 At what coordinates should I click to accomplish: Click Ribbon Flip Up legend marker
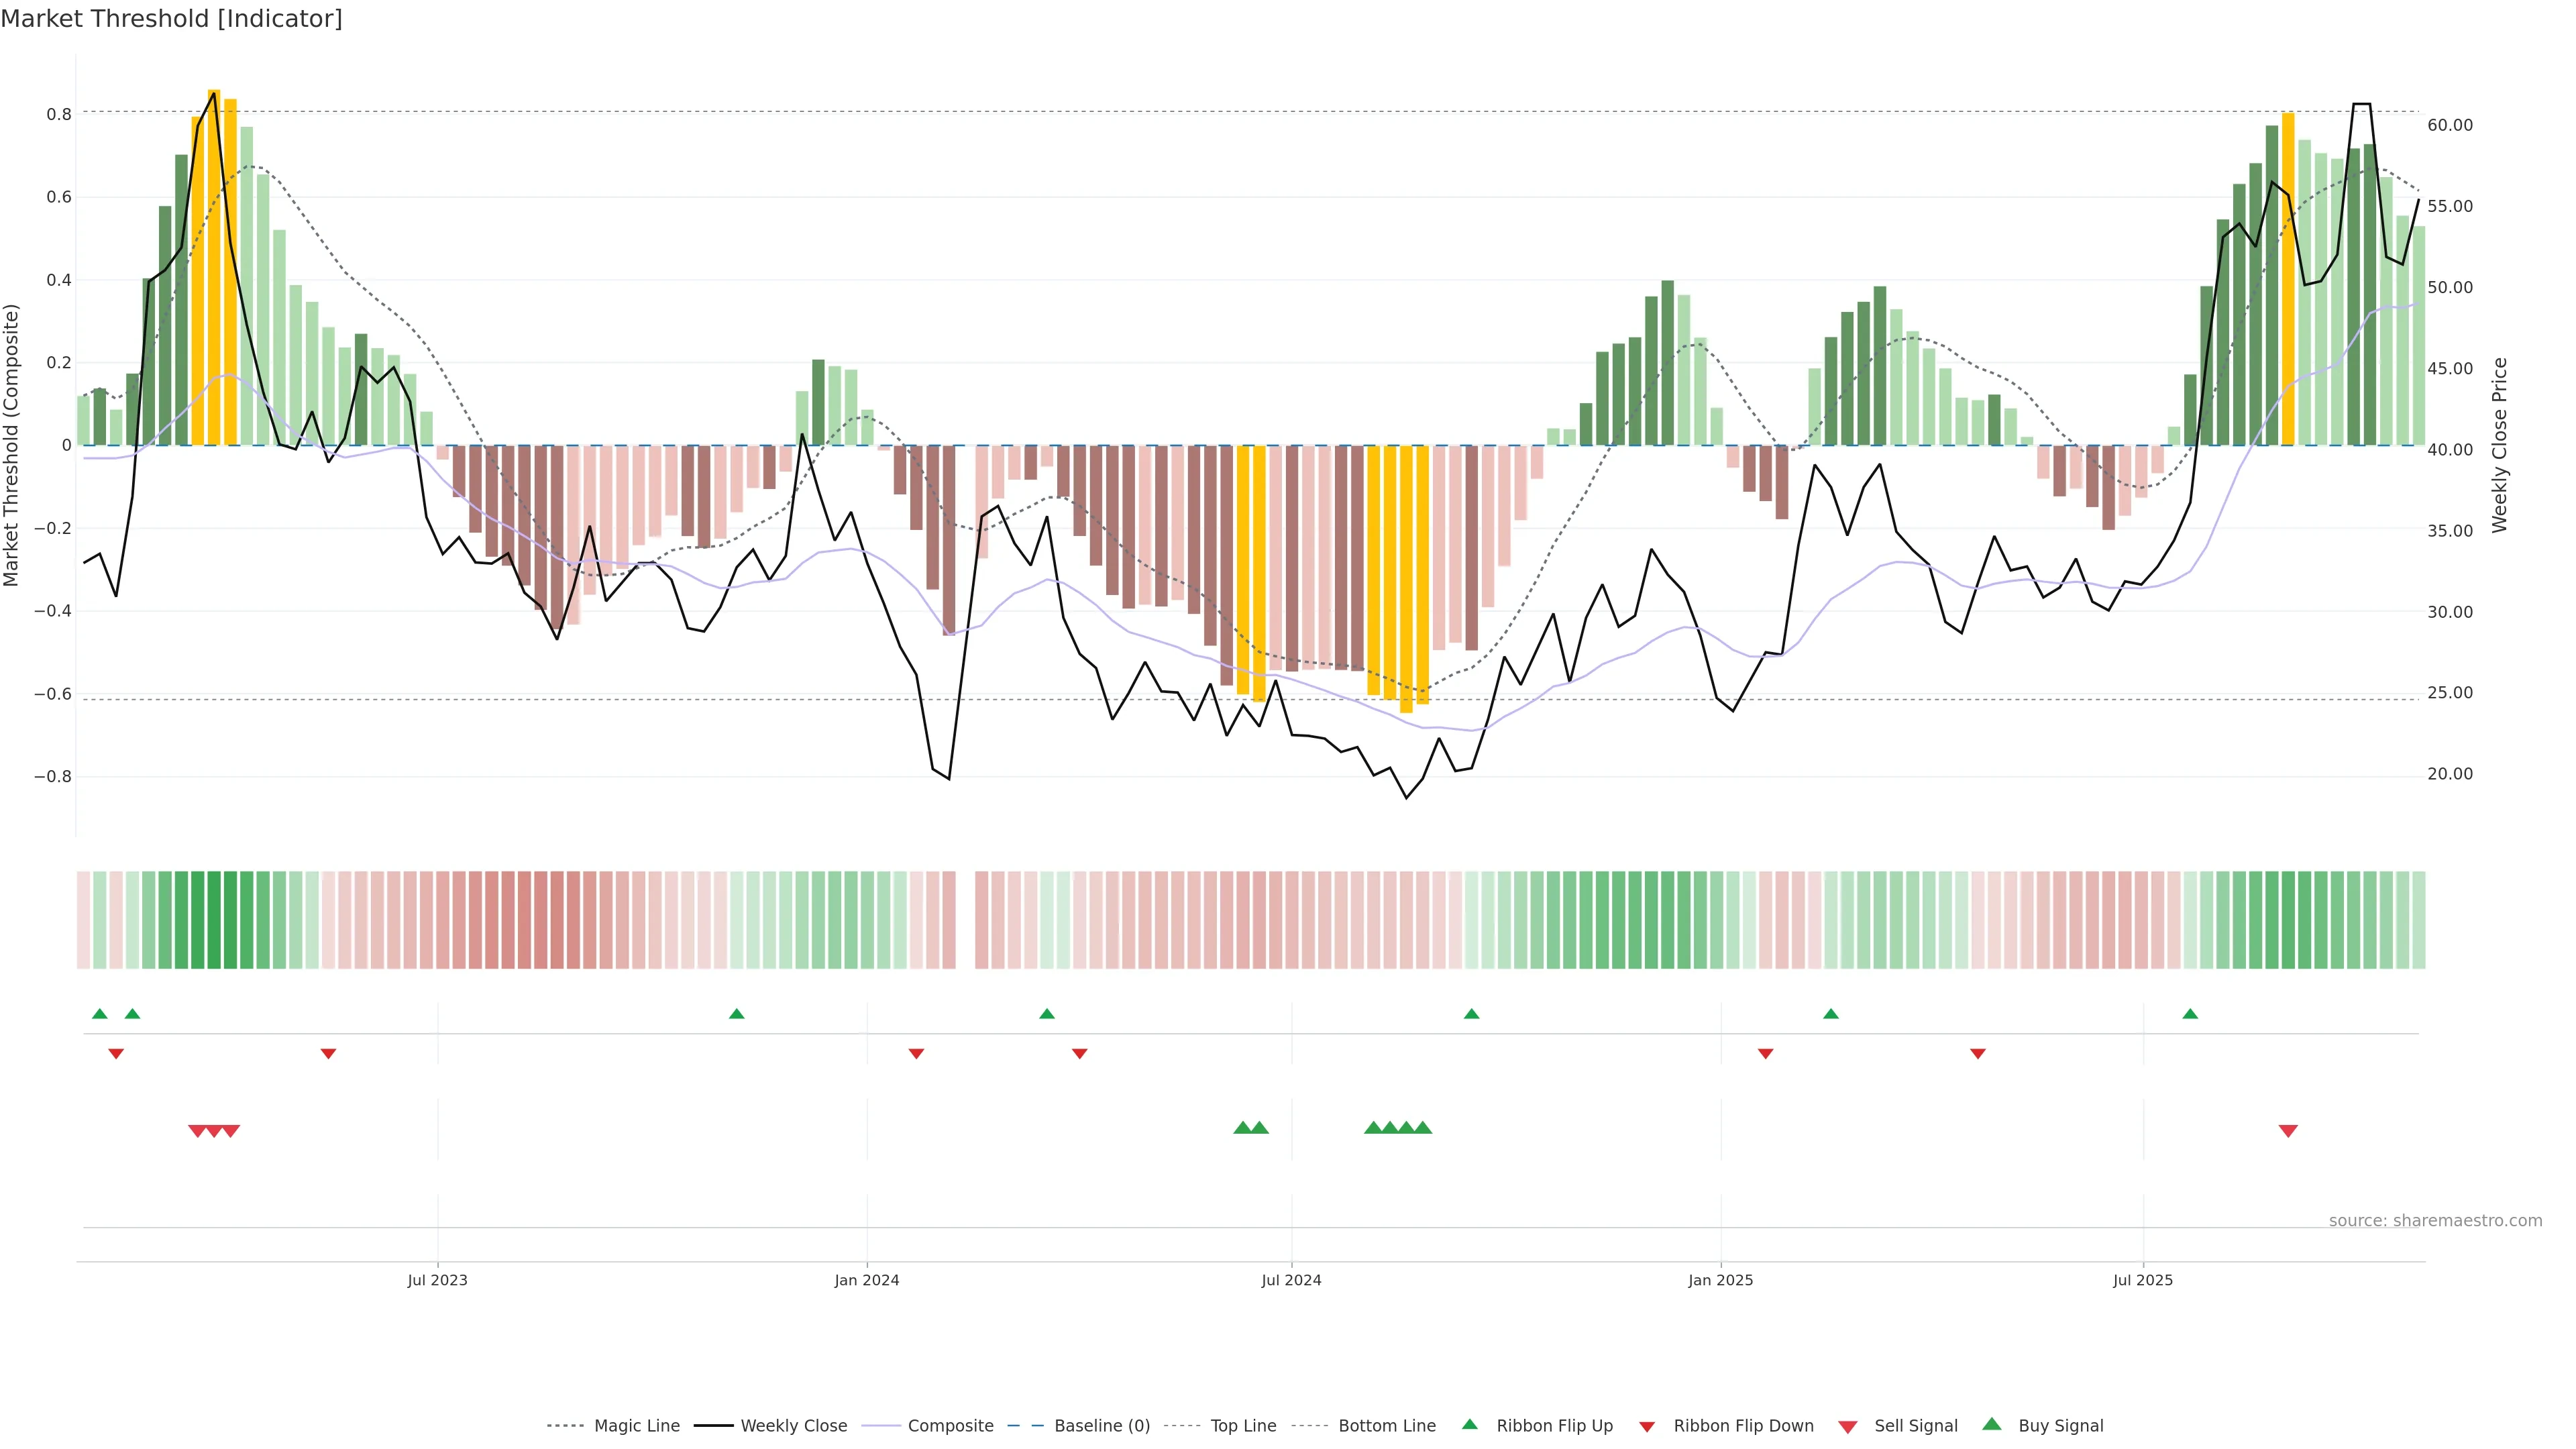coord(1469,1424)
